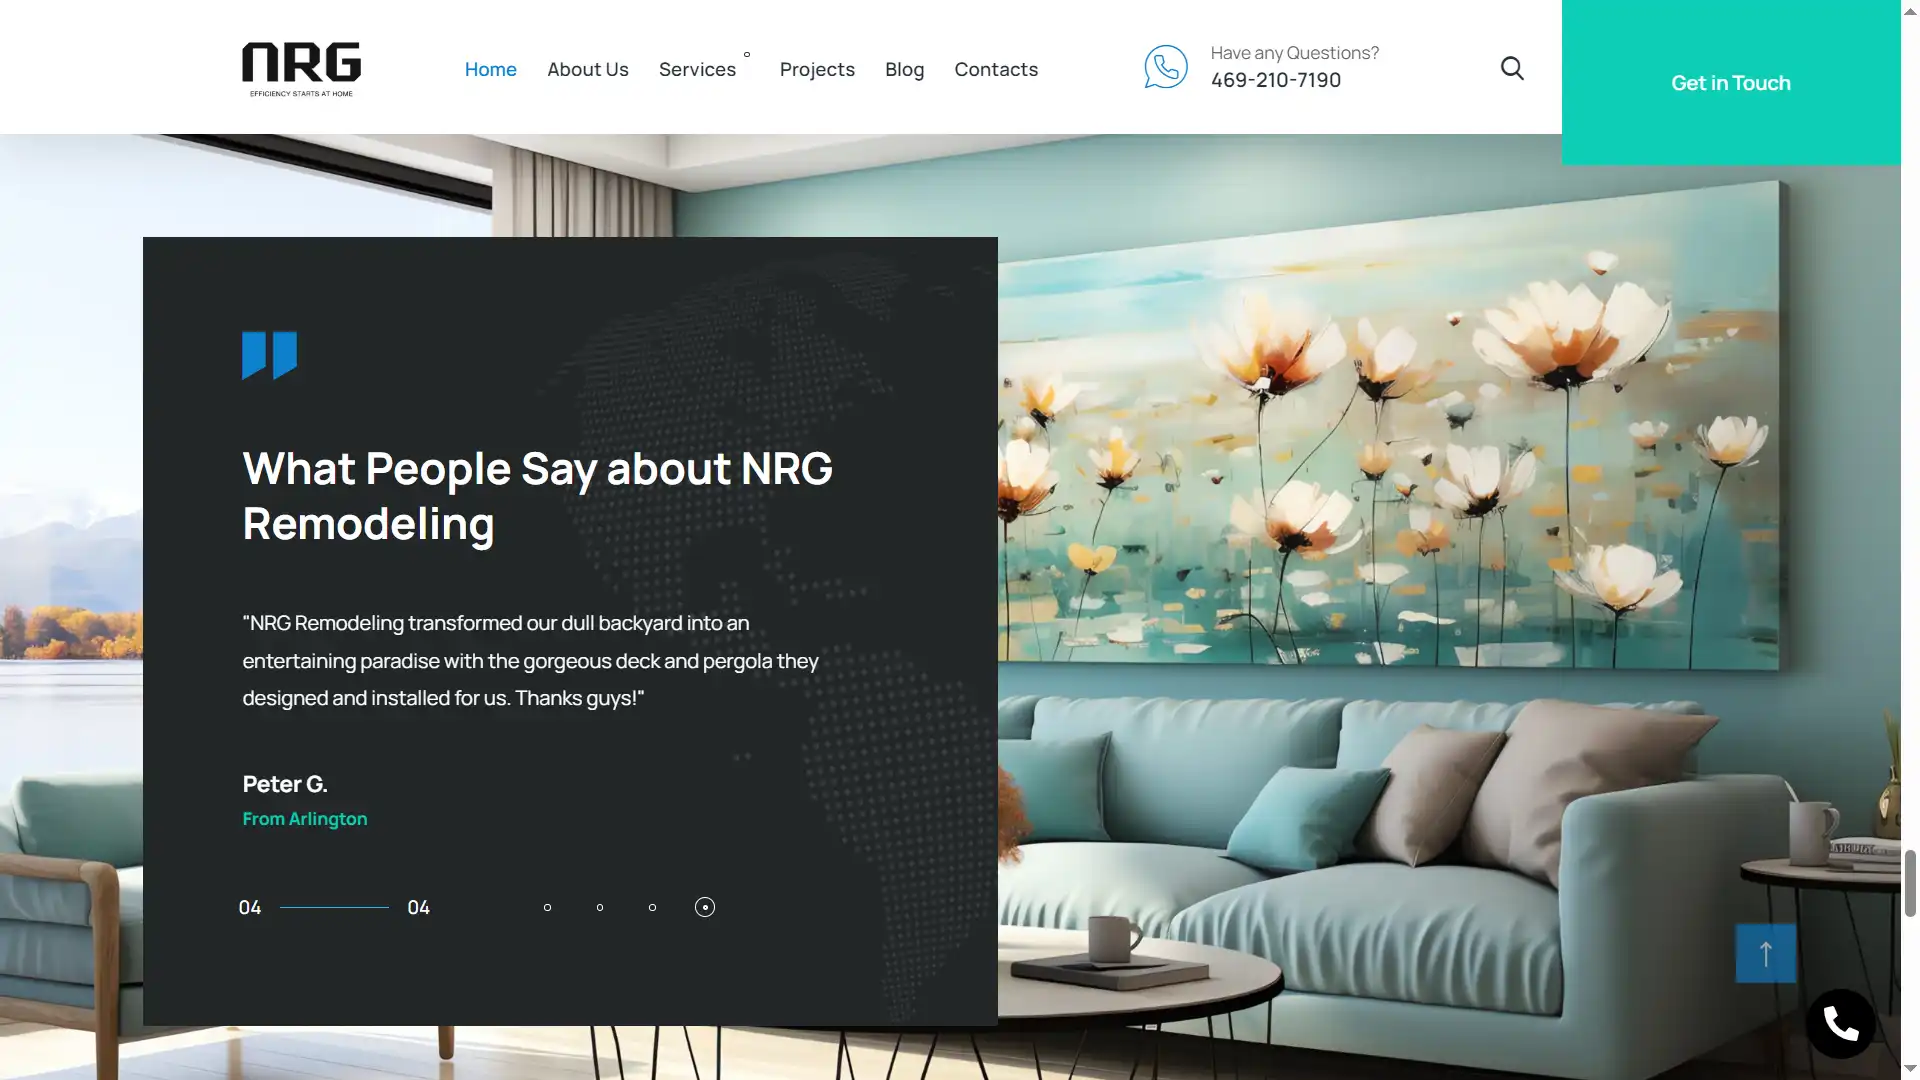Viewport: 1920px width, 1080px height.
Task: Select the first testimonial slider dot
Action: coord(547,907)
